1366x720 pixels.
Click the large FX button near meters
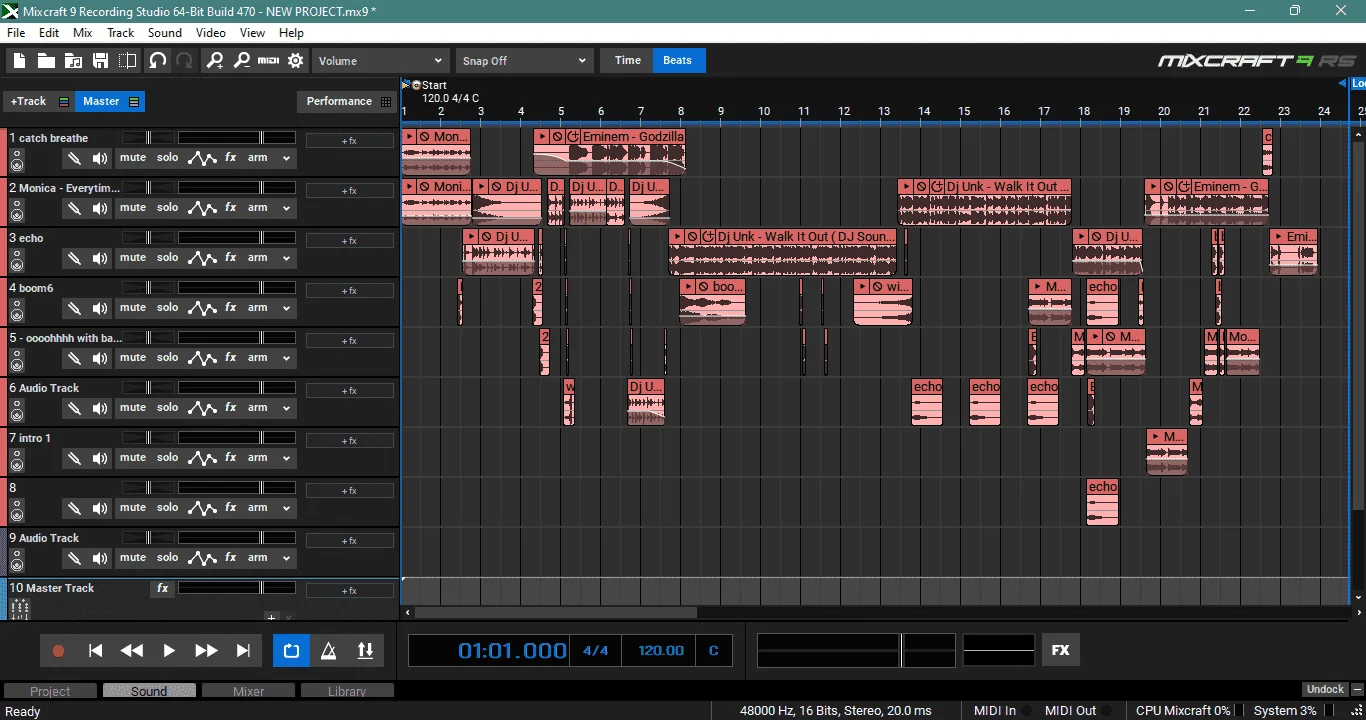click(x=1061, y=650)
